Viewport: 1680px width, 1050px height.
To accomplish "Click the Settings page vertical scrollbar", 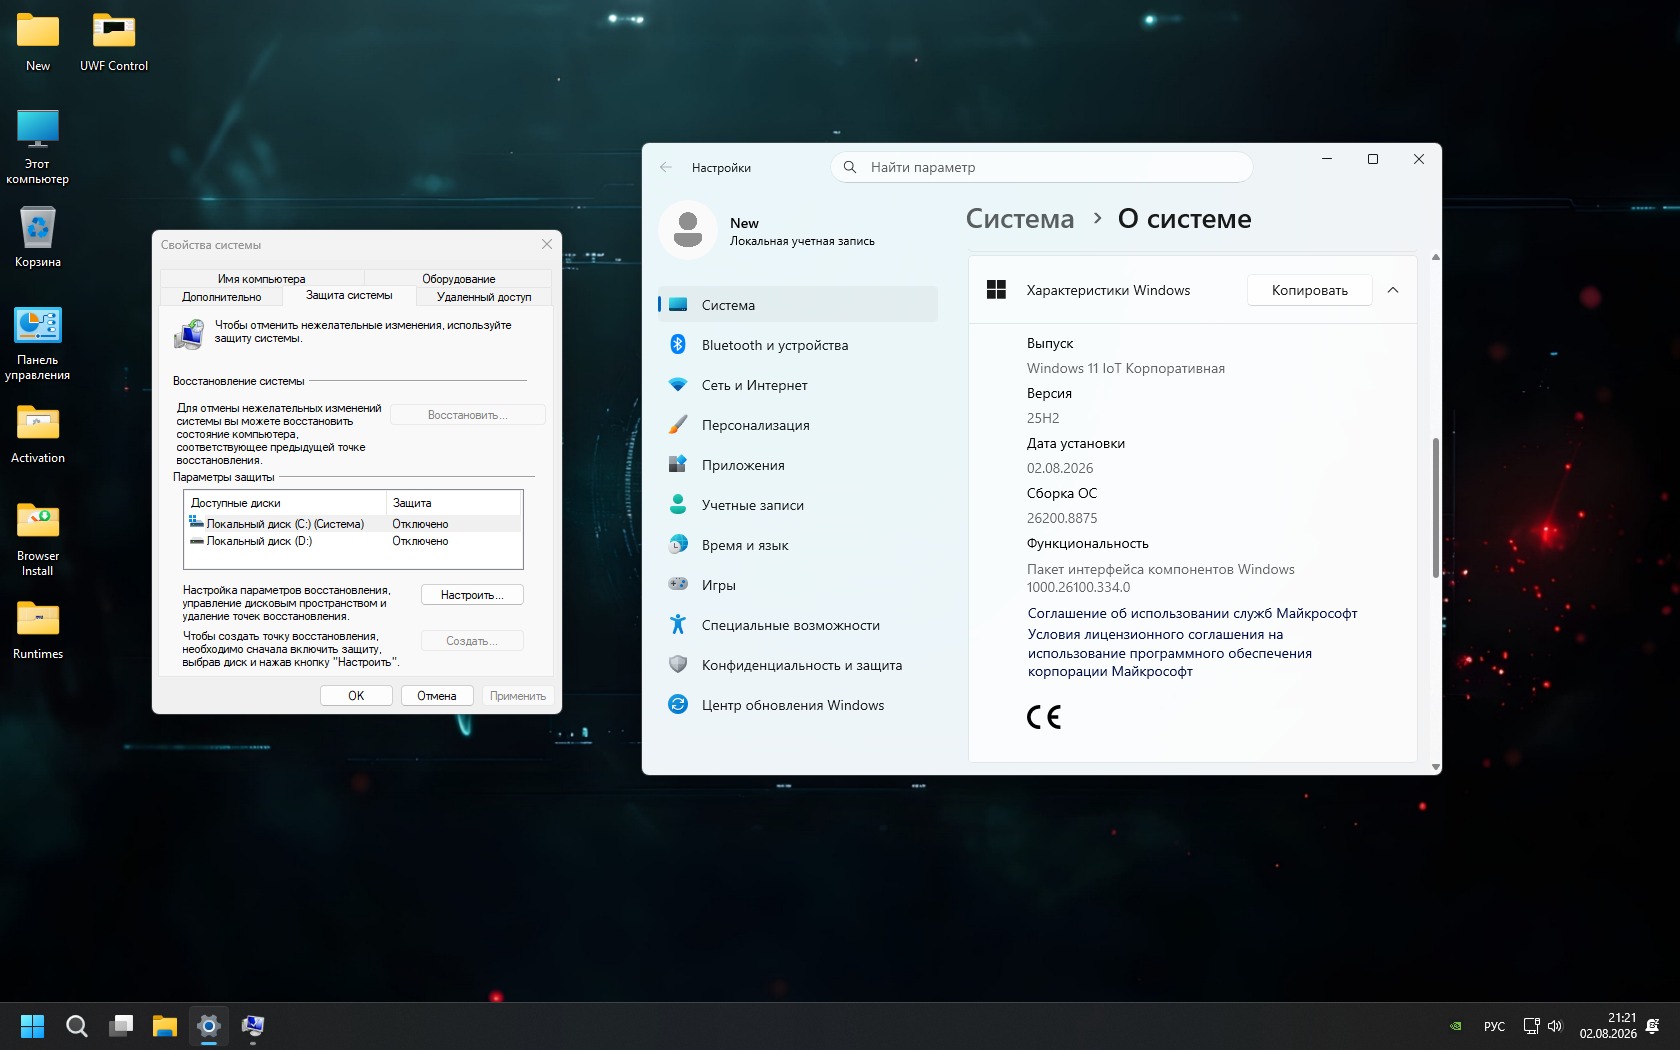I will (1436, 508).
